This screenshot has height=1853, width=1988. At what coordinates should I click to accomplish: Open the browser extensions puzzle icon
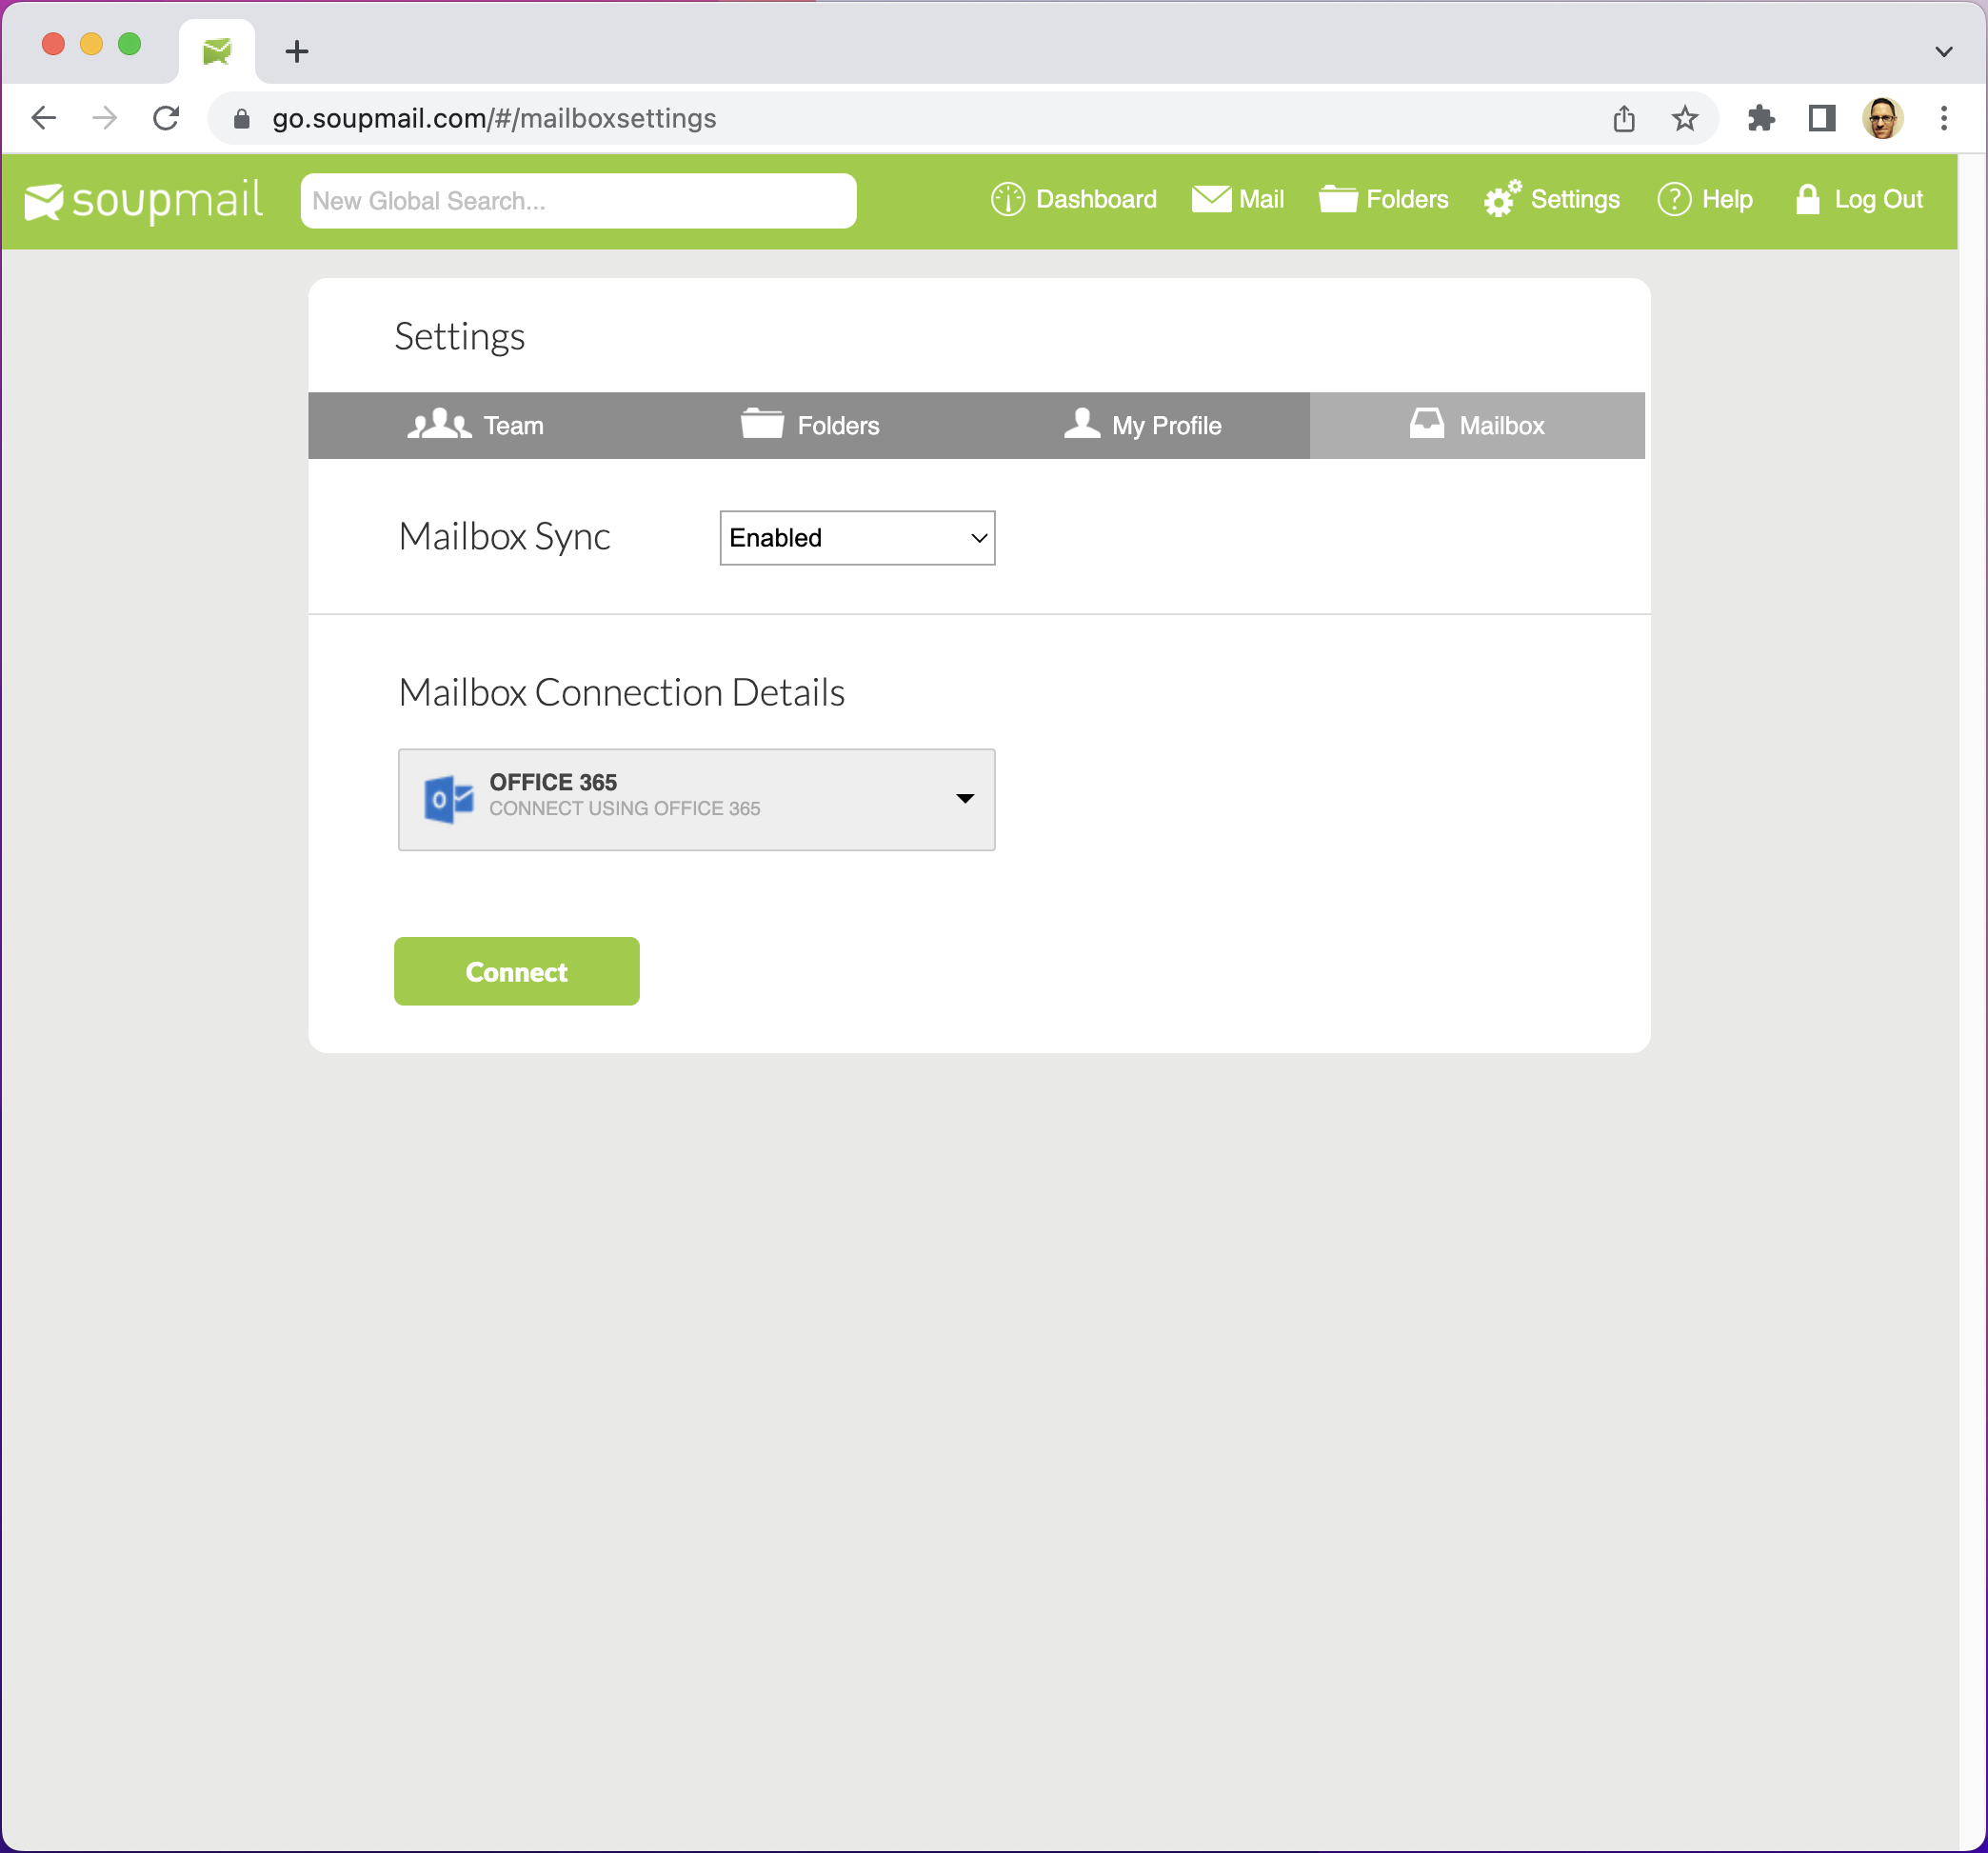pos(1760,119)
